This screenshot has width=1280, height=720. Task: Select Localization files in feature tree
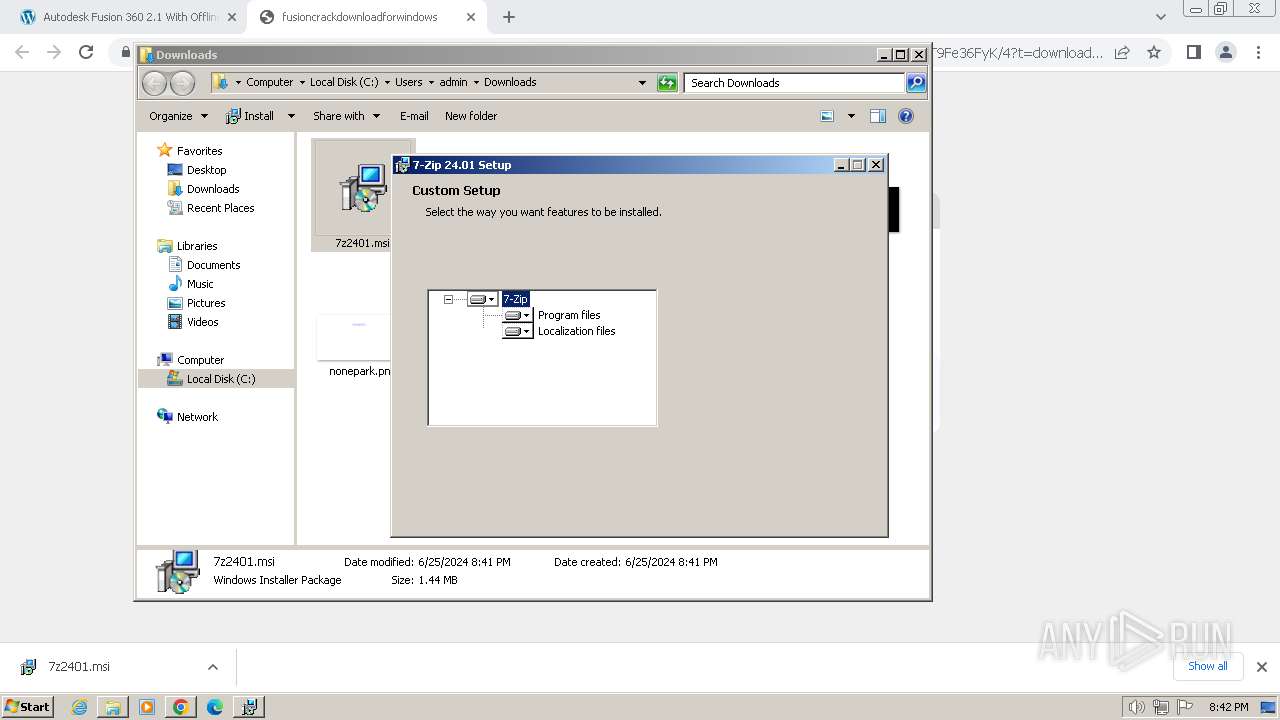pos(576,331)
